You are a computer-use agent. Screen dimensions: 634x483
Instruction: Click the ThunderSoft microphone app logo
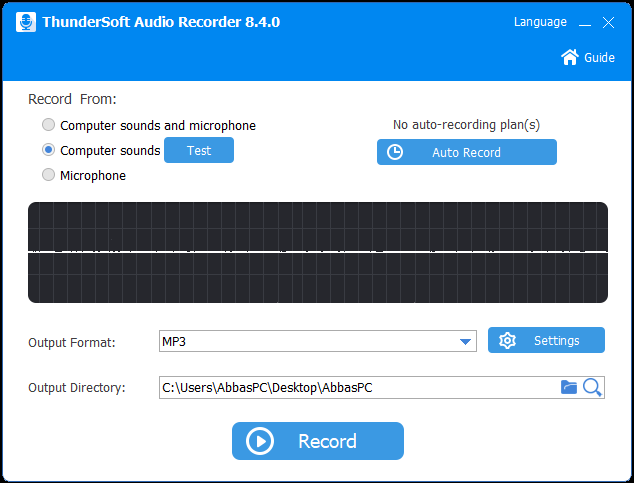[x=26, y=22]
